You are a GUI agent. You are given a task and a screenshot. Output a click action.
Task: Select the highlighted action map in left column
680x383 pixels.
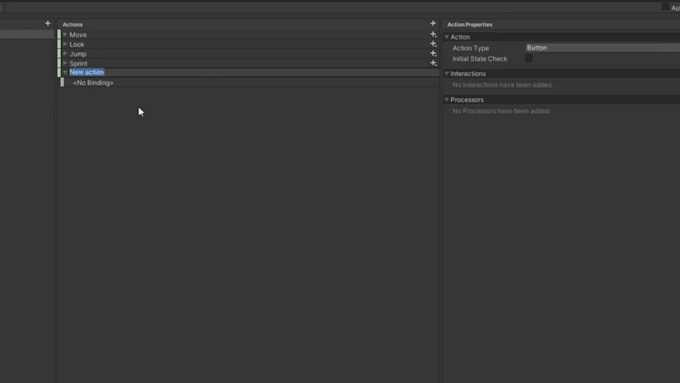point(27,34)
